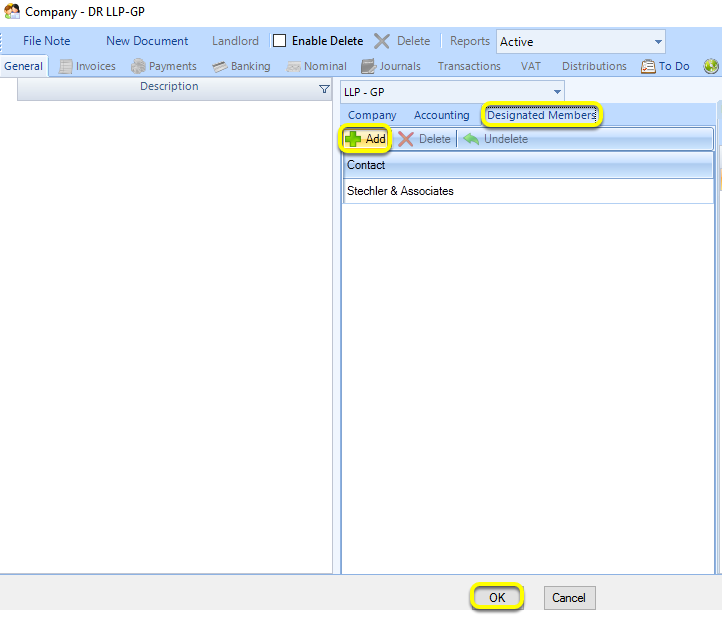This screenshot has height=617, width=722.
Task: Expand the Active status dropdown
Action: pyautogui.click(x=658, y=42)
